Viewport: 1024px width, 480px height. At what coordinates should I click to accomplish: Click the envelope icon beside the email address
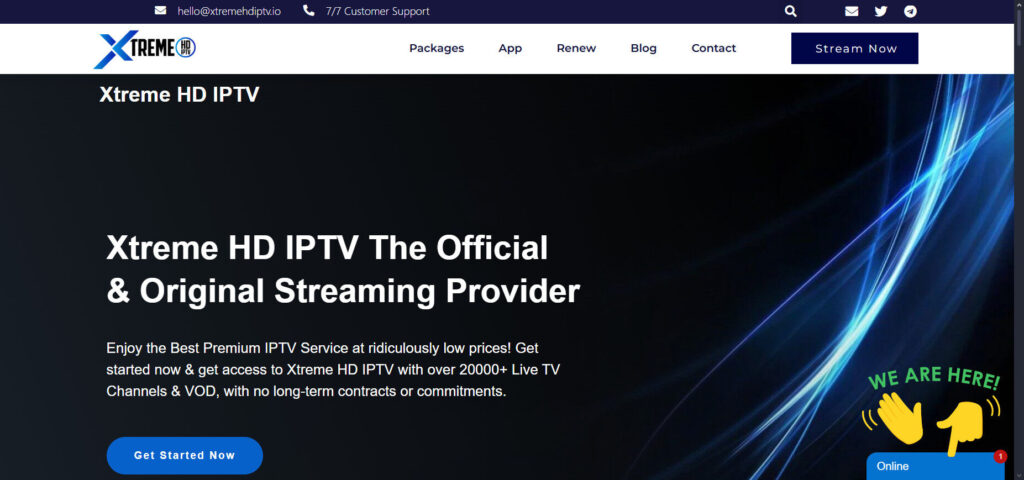pyautogui.click(x=160, y=10)
